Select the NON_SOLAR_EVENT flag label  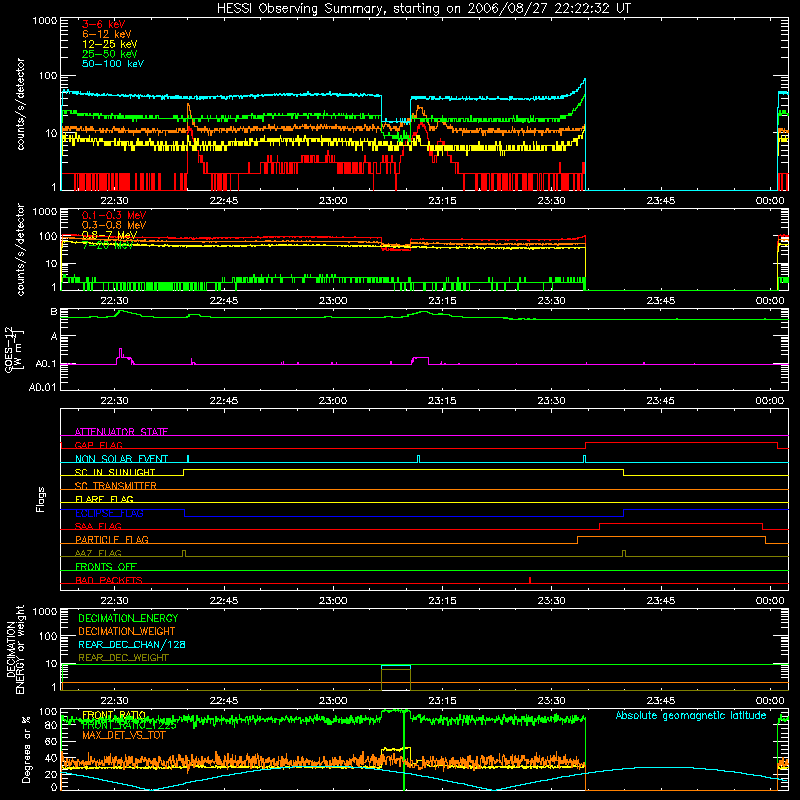tap(121, 459)
